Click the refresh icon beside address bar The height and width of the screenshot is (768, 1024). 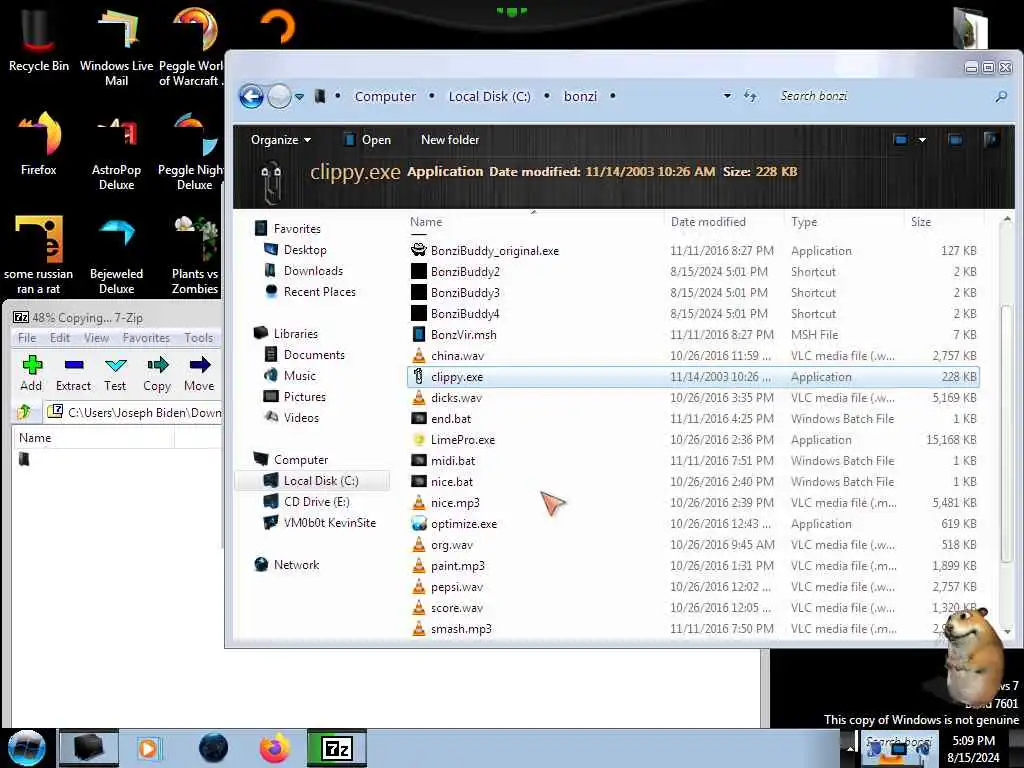pyautogui.click(x=750, y=97)
